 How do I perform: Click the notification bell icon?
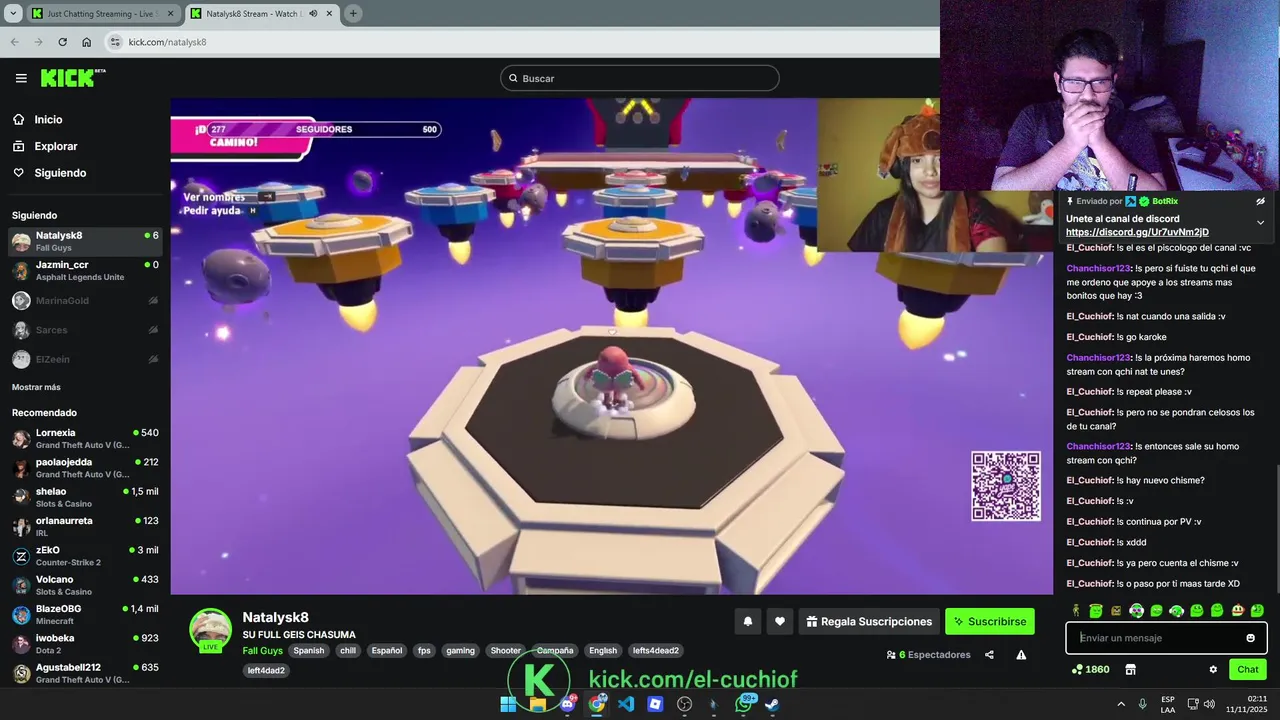pyautogui.click(x=747, y=622)
